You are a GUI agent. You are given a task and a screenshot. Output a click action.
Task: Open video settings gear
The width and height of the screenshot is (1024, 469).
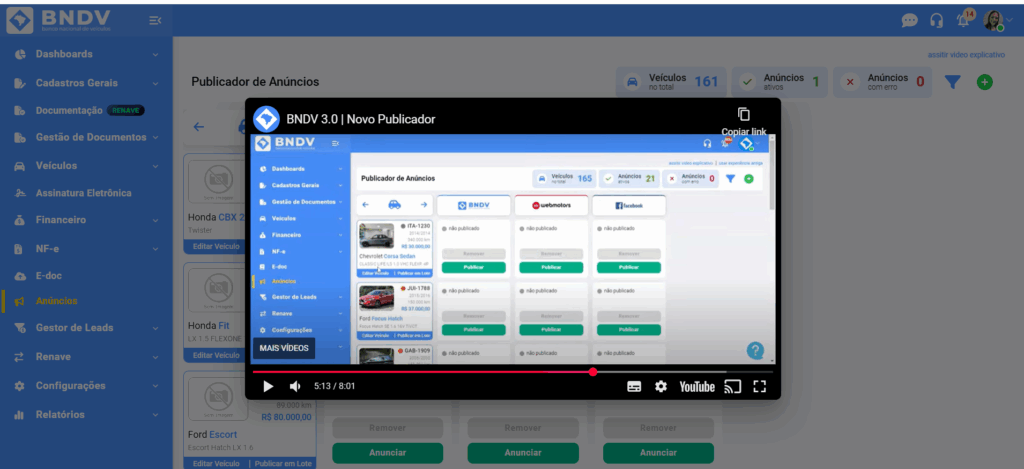click(x=661, y=387)
